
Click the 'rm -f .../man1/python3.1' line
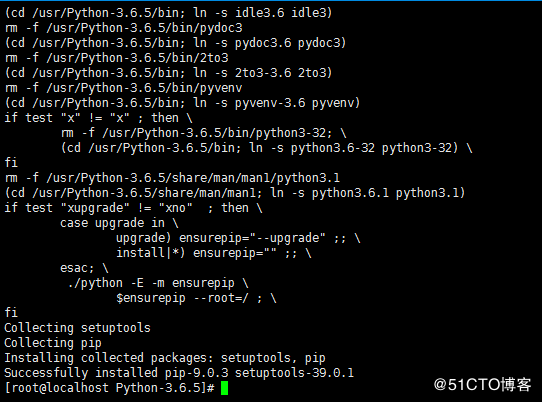click(x=172, y=178)
